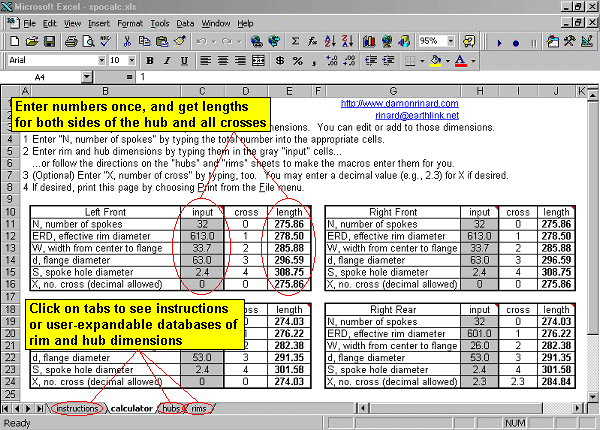Screen dimensions: 600x430
Task: Open the 95% zoom dropdown
Action: point(451,41)
